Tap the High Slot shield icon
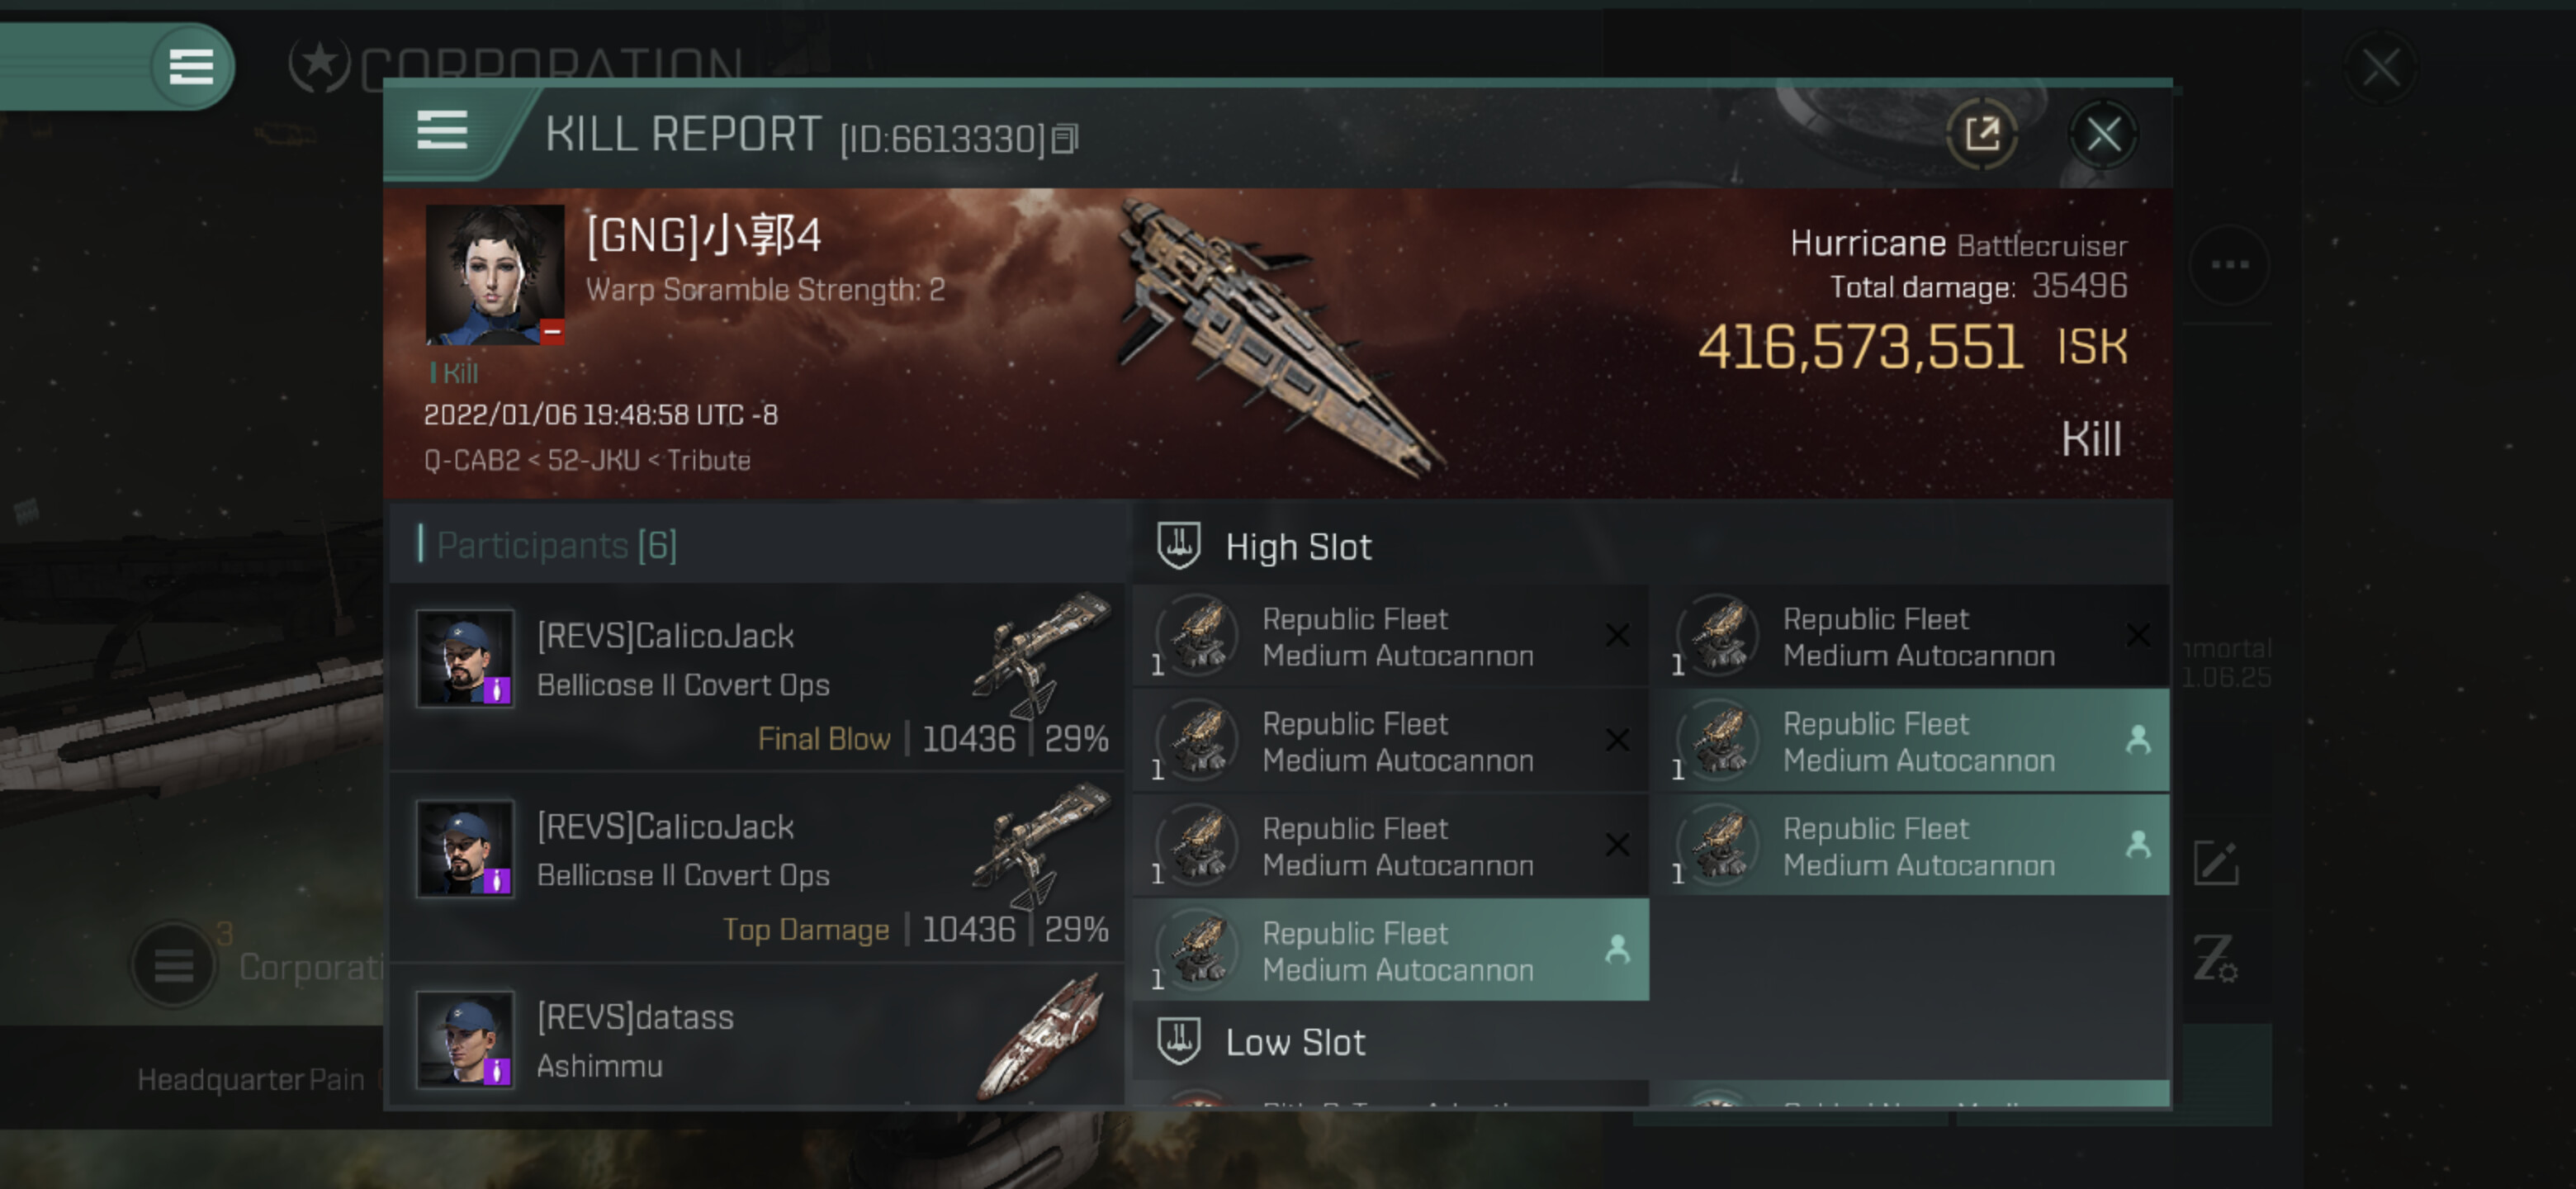 point(1178,546)
